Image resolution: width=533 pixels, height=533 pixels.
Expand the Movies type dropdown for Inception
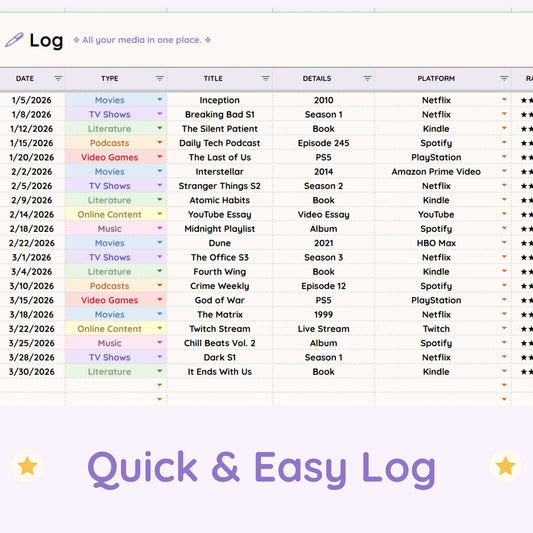point(160,100)
